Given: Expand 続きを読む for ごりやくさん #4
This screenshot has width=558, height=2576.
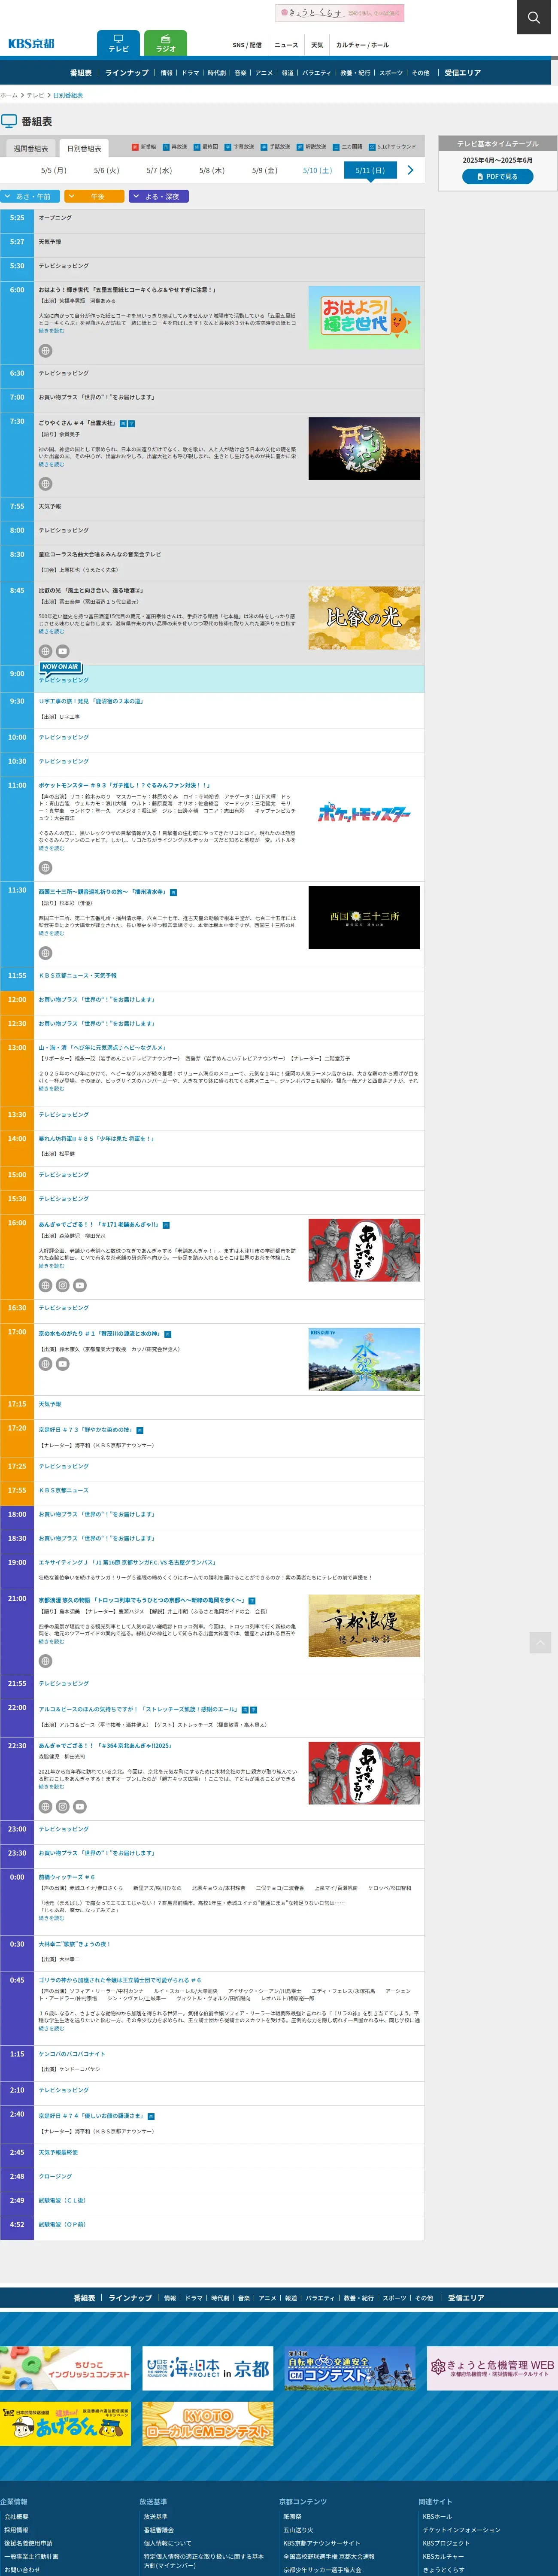Looking at the screenshot, I should click(51, 464).
